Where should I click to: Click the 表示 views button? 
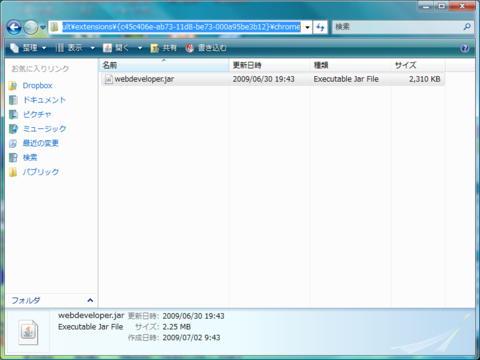(x=69, y=48)
